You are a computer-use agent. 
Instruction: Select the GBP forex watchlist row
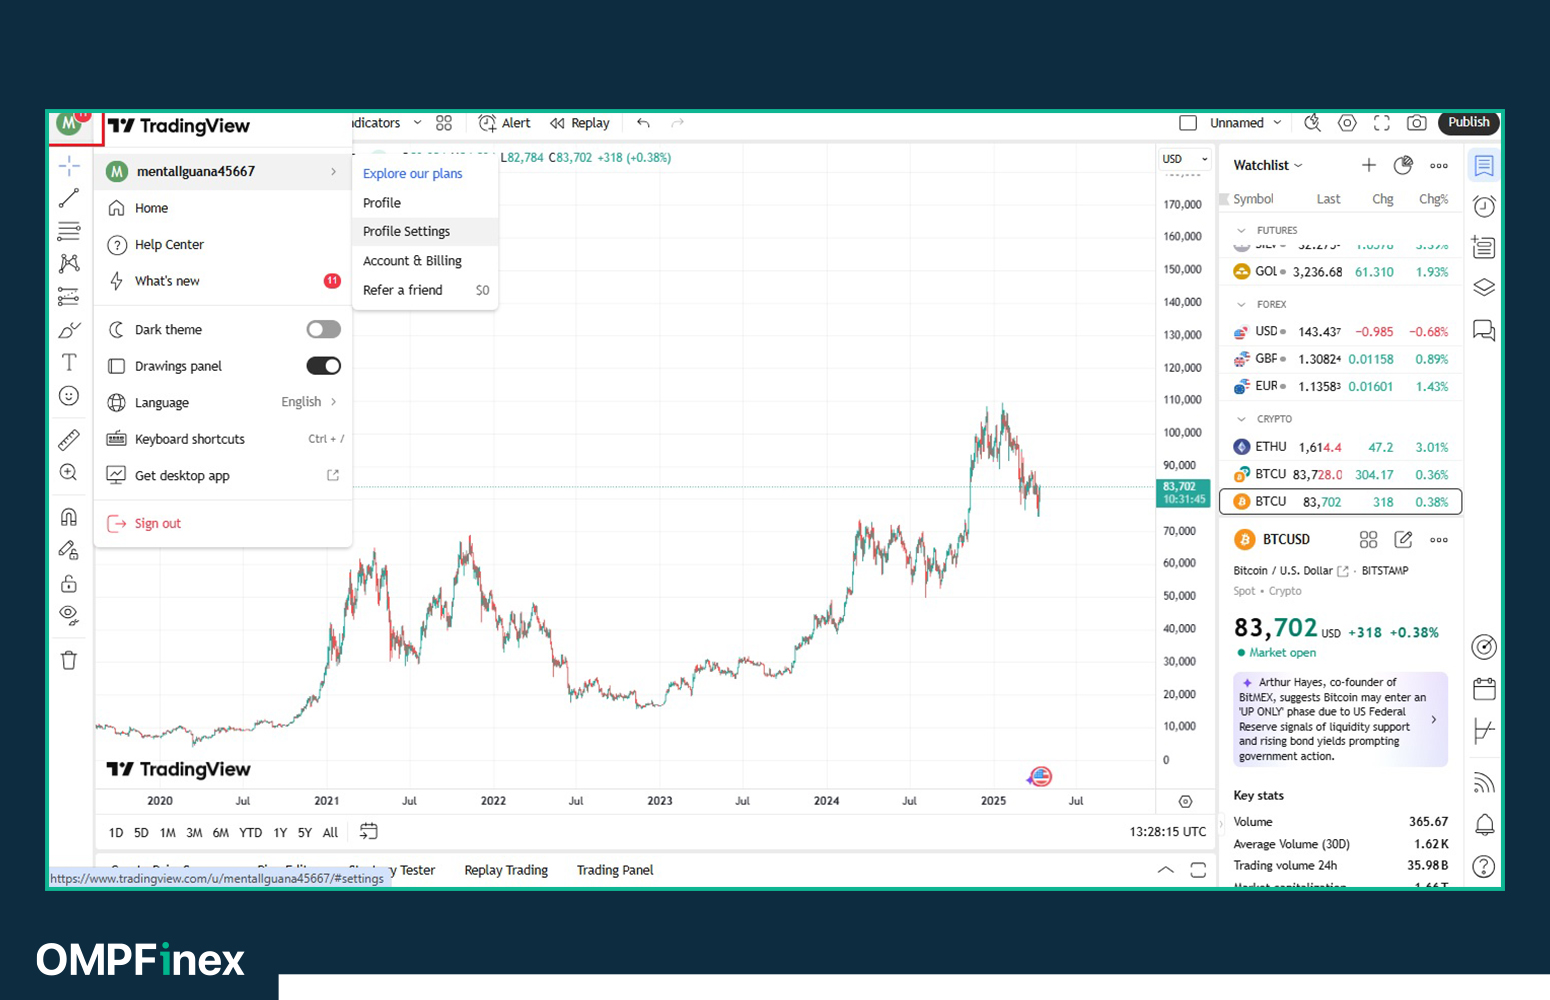coord(1341,359)
